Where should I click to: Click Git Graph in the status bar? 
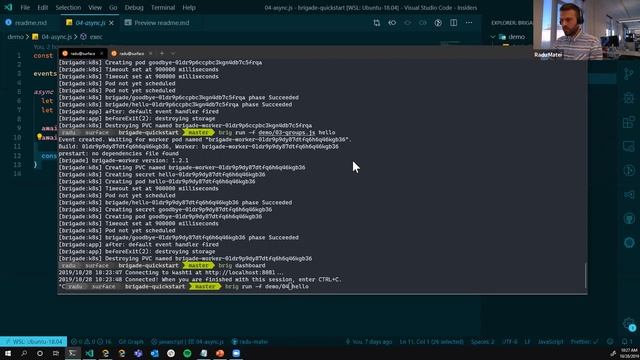pos(131,342)
